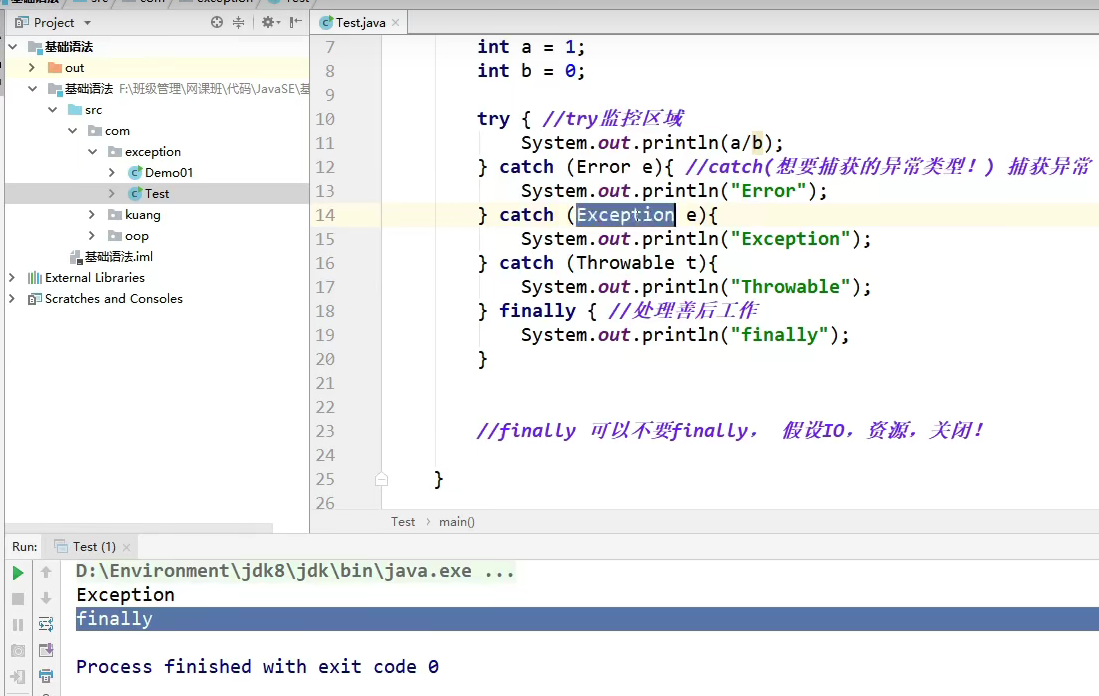Select Scratches and Consoles
This screenshot has width=1099, height=696.
[114, 299]
